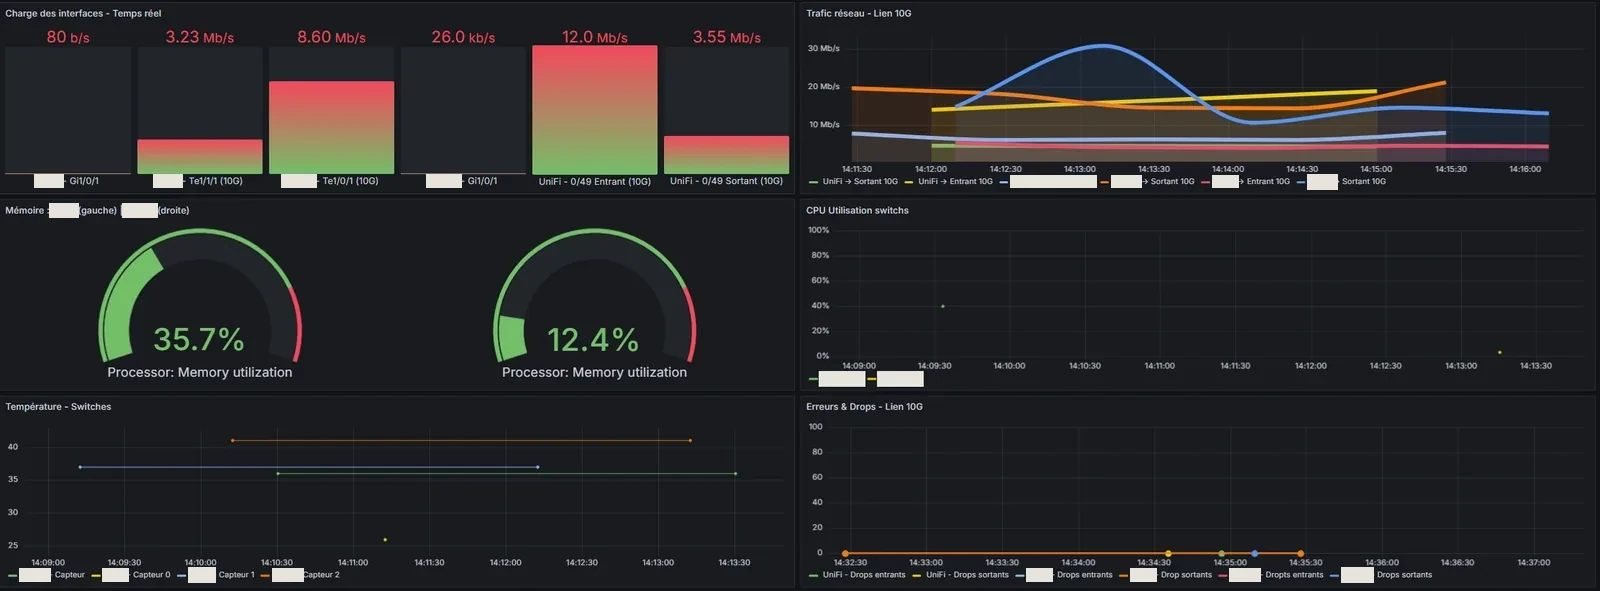
Task: Toggle the red 'Dropts entrants' legend series
Action: (1270, 575)
